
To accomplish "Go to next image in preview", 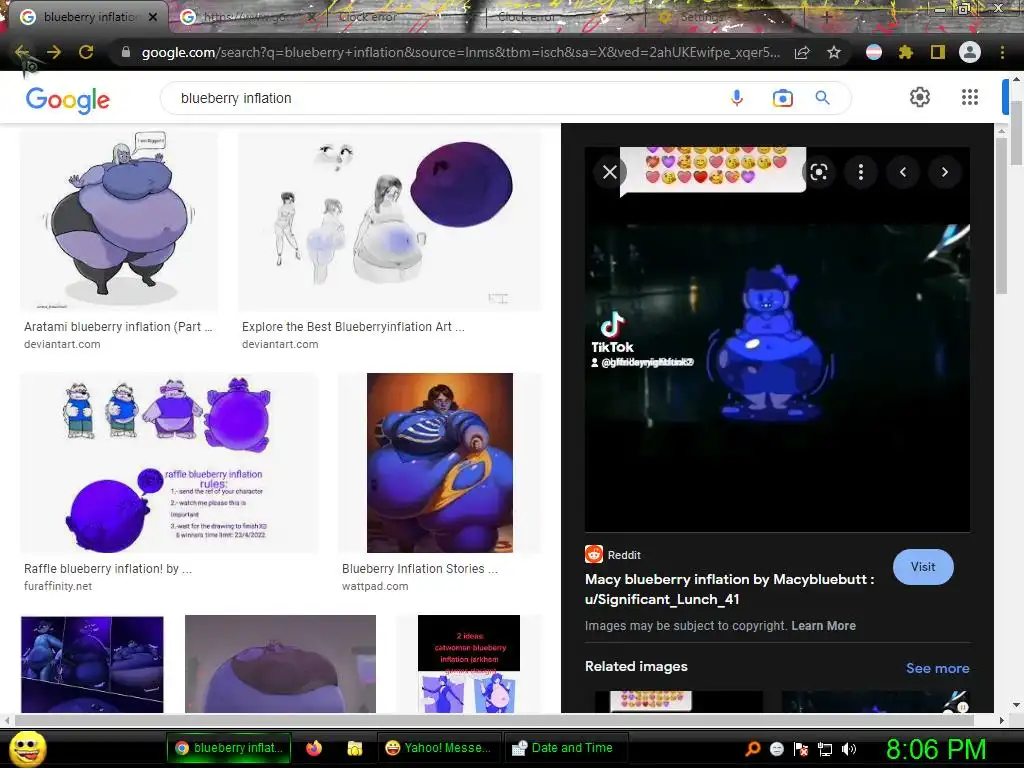I will click(944, 172).
